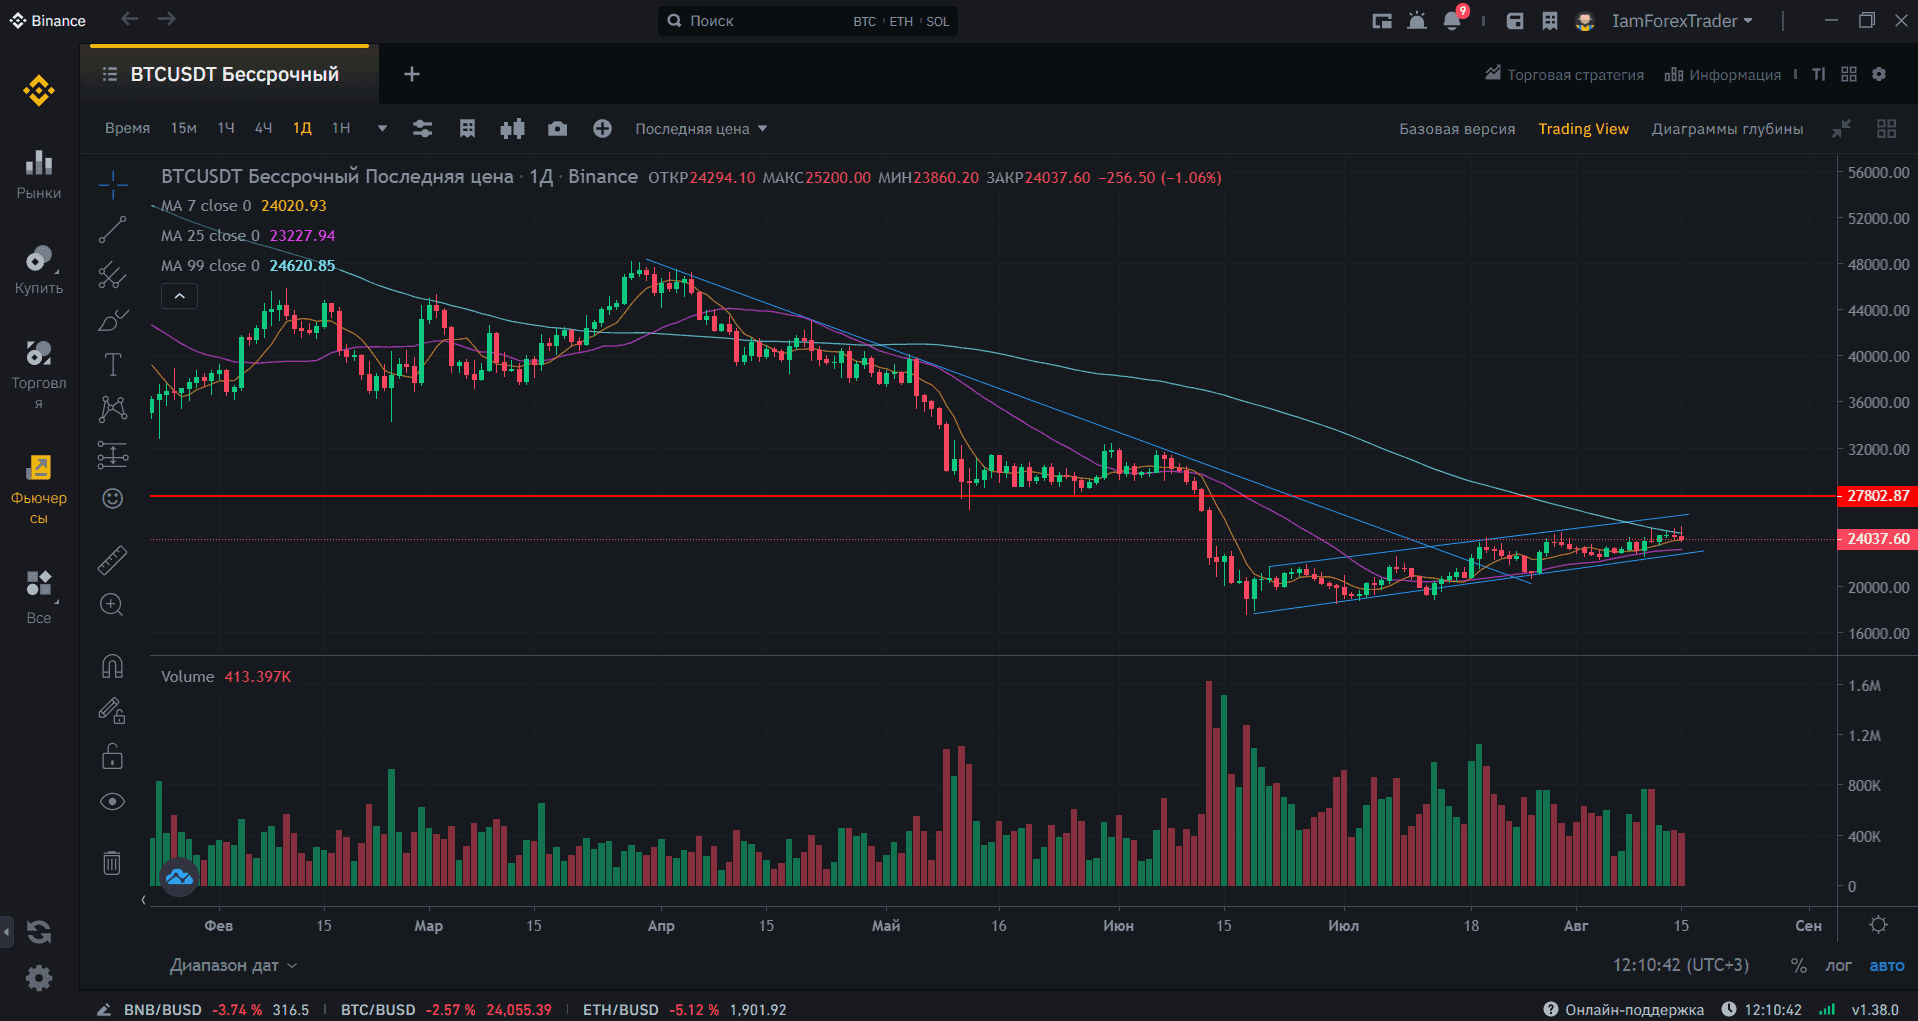
Task: Collapse the indicator legend chevron
Action: [x=179, y=296]
